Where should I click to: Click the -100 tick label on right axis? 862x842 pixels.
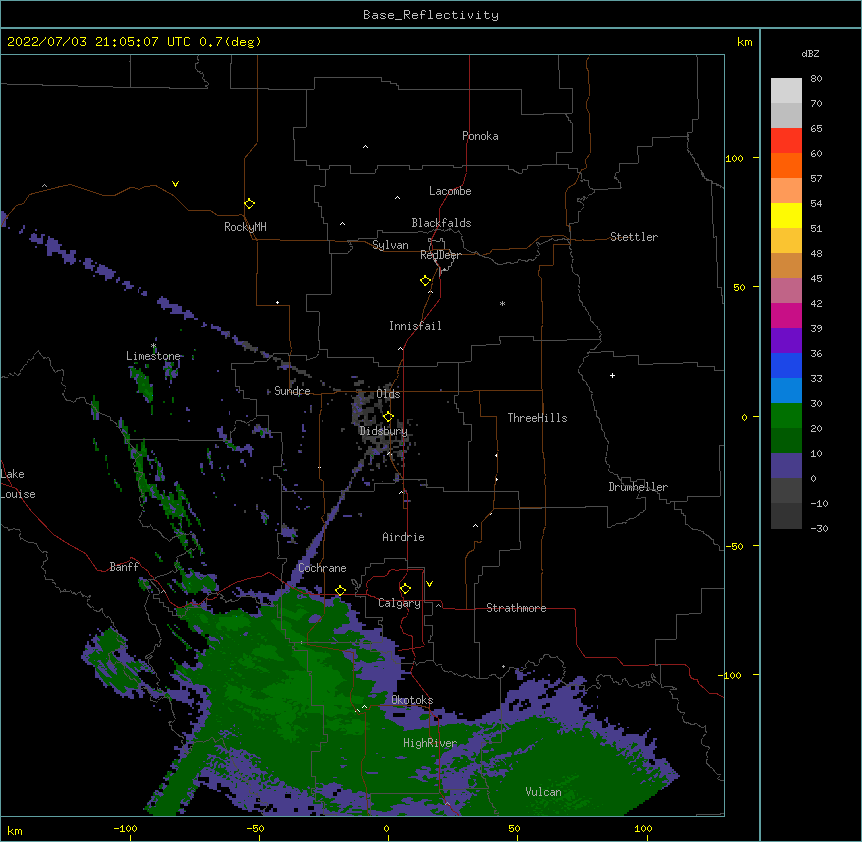pos(731,675)
